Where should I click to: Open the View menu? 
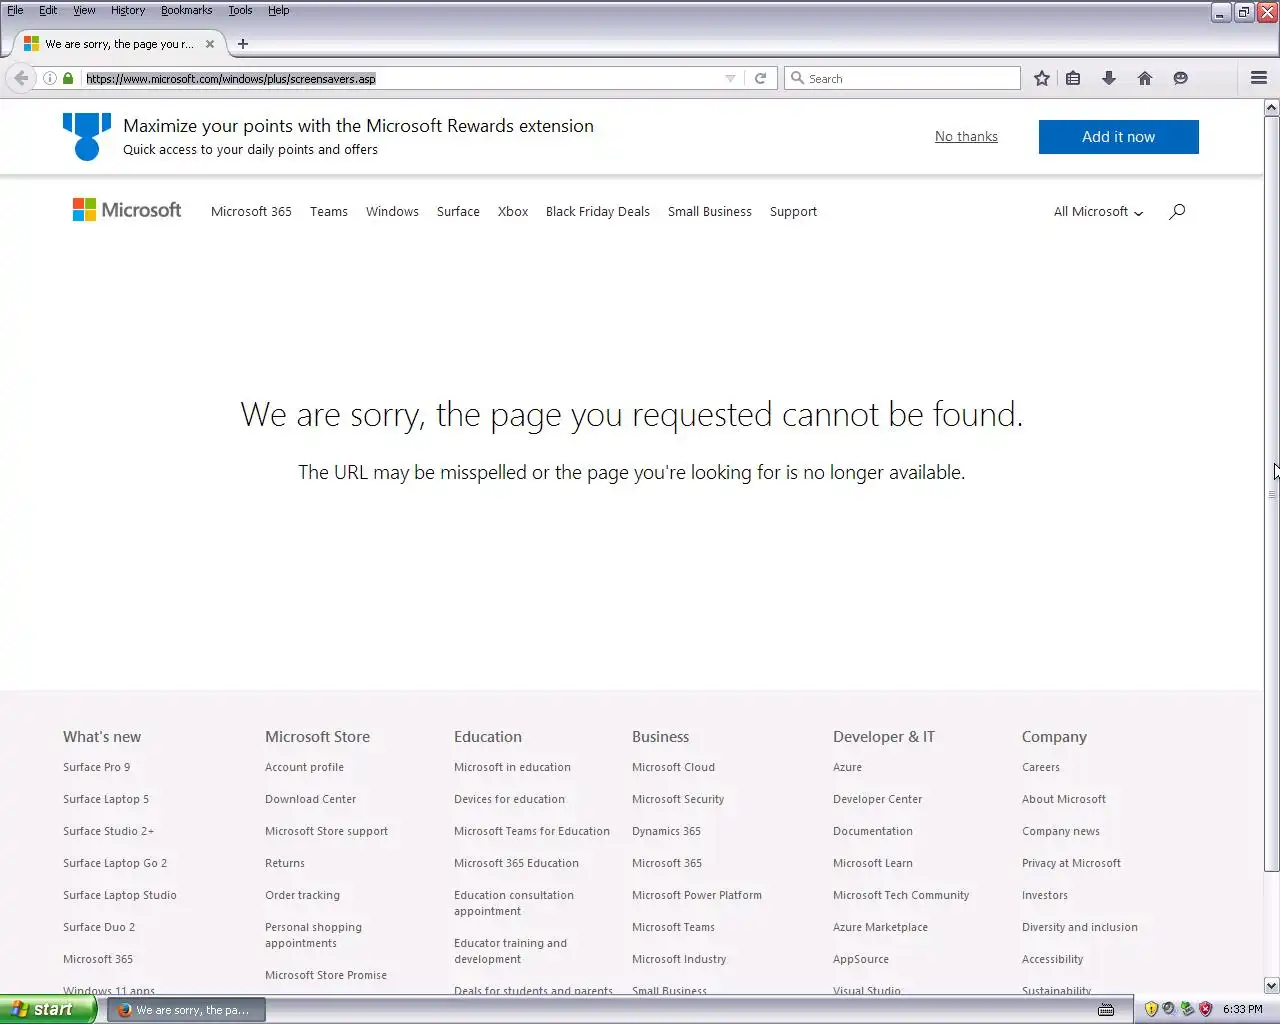[84, 10]
